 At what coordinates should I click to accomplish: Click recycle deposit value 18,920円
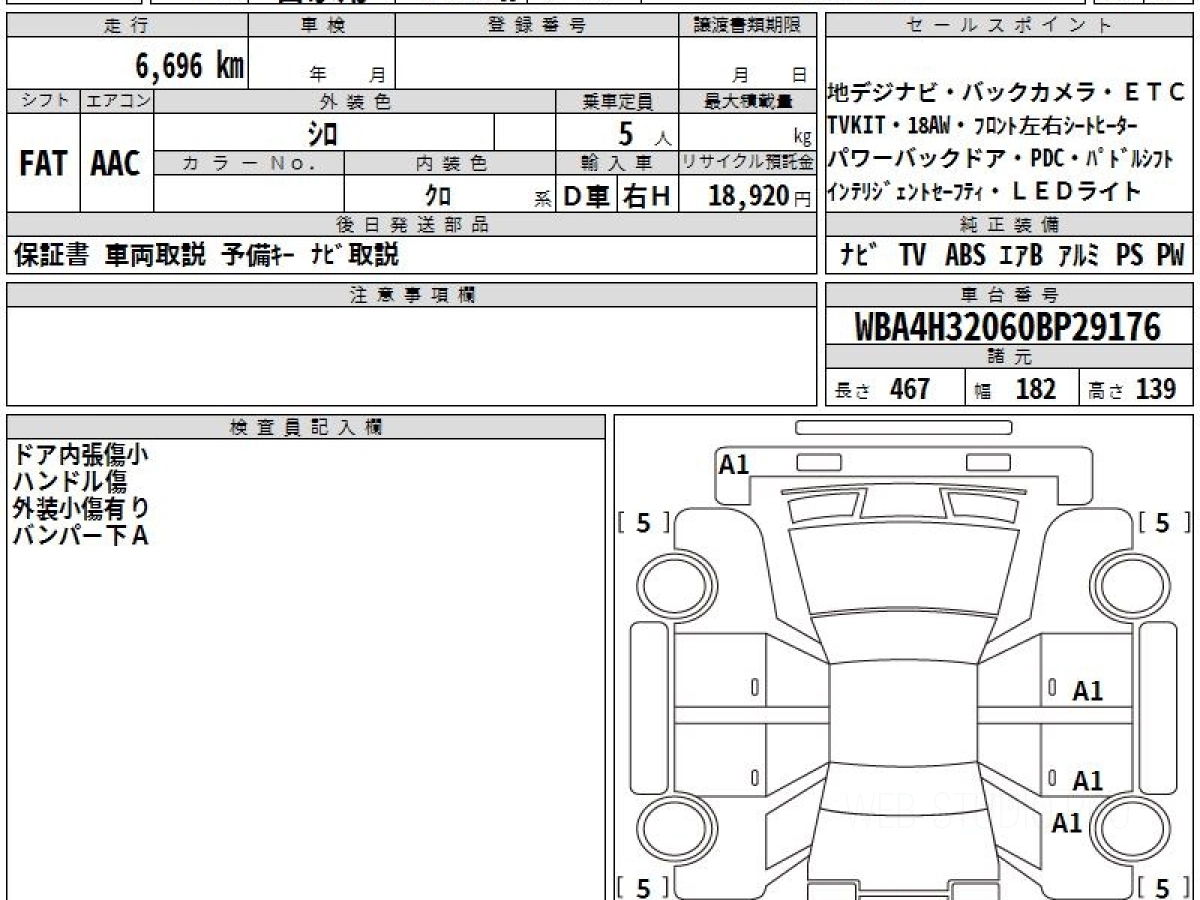(760, 195)
